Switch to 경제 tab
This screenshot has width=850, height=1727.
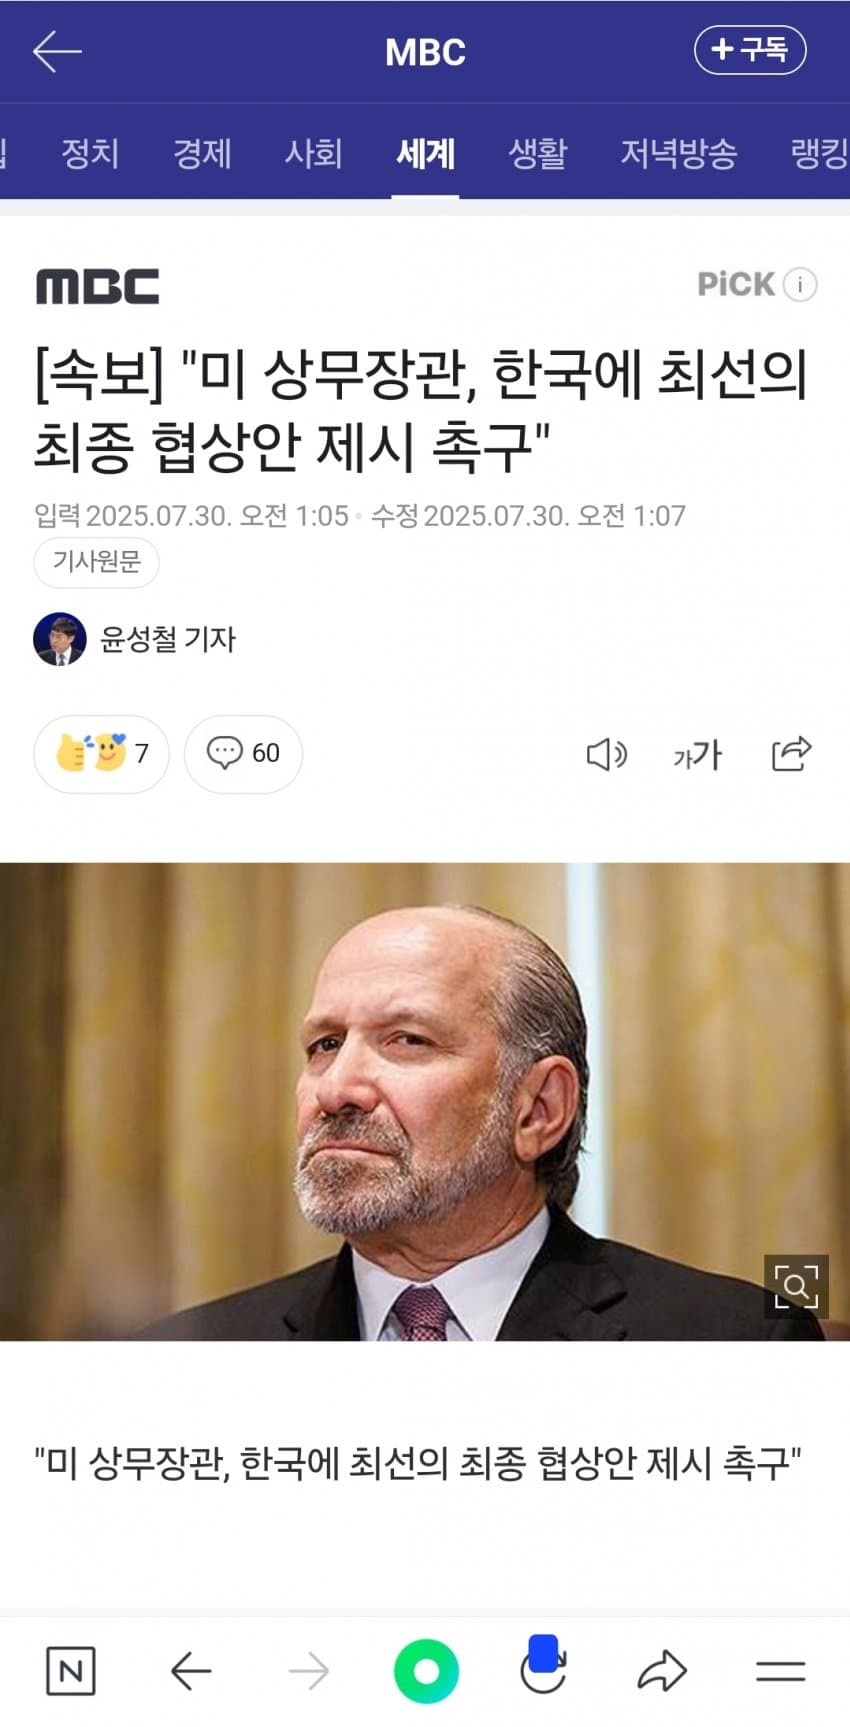202,153
